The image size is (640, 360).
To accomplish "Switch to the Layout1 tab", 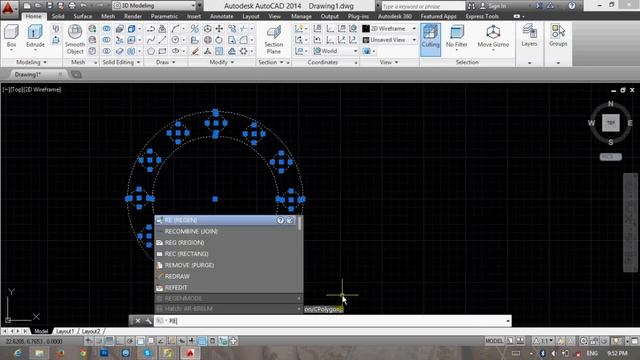I will coord(65,331).
